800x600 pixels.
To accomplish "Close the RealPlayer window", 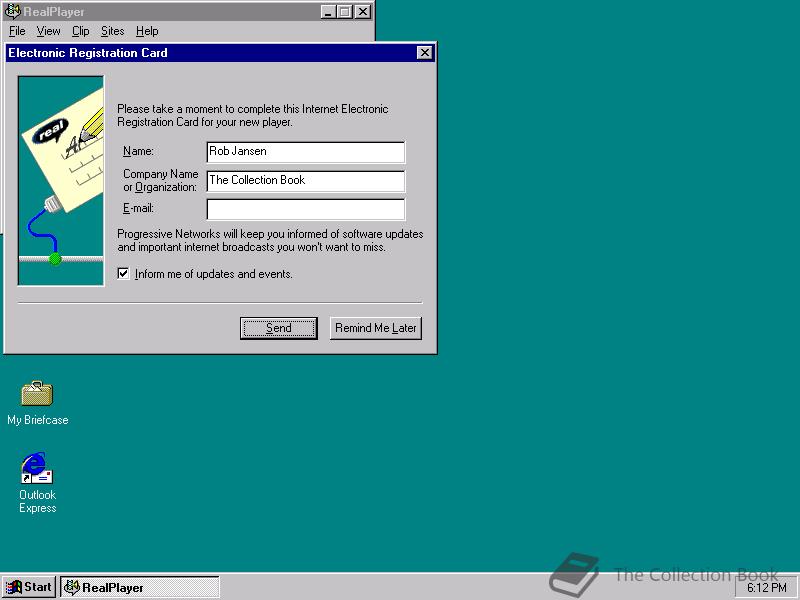I will pyautogui.click(x=362, y=12).
